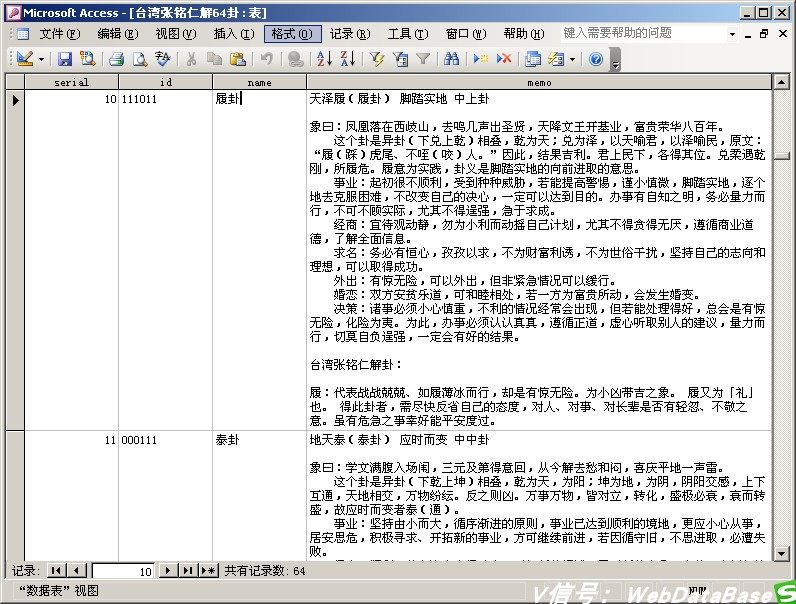Click the vertical scrollbar up arrow
This screenshot has width=796, height=604.
781,82
